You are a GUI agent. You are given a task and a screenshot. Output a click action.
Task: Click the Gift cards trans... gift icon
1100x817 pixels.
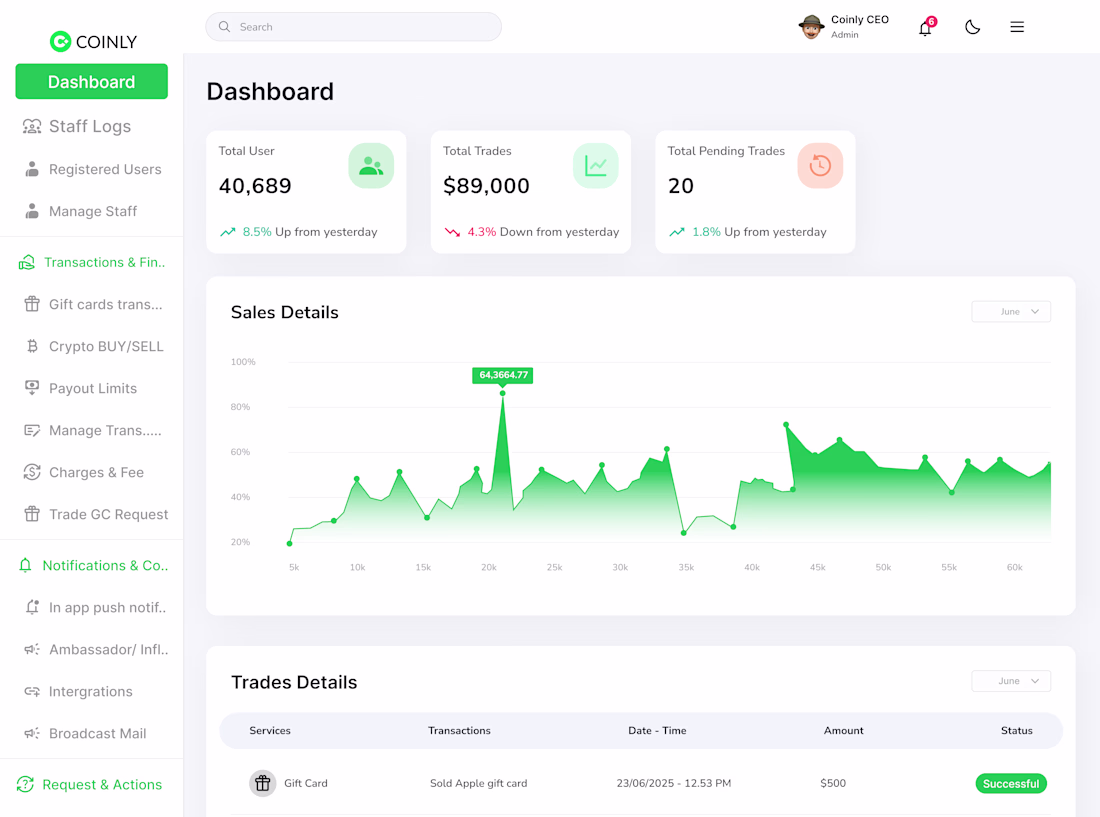(32, 304)
